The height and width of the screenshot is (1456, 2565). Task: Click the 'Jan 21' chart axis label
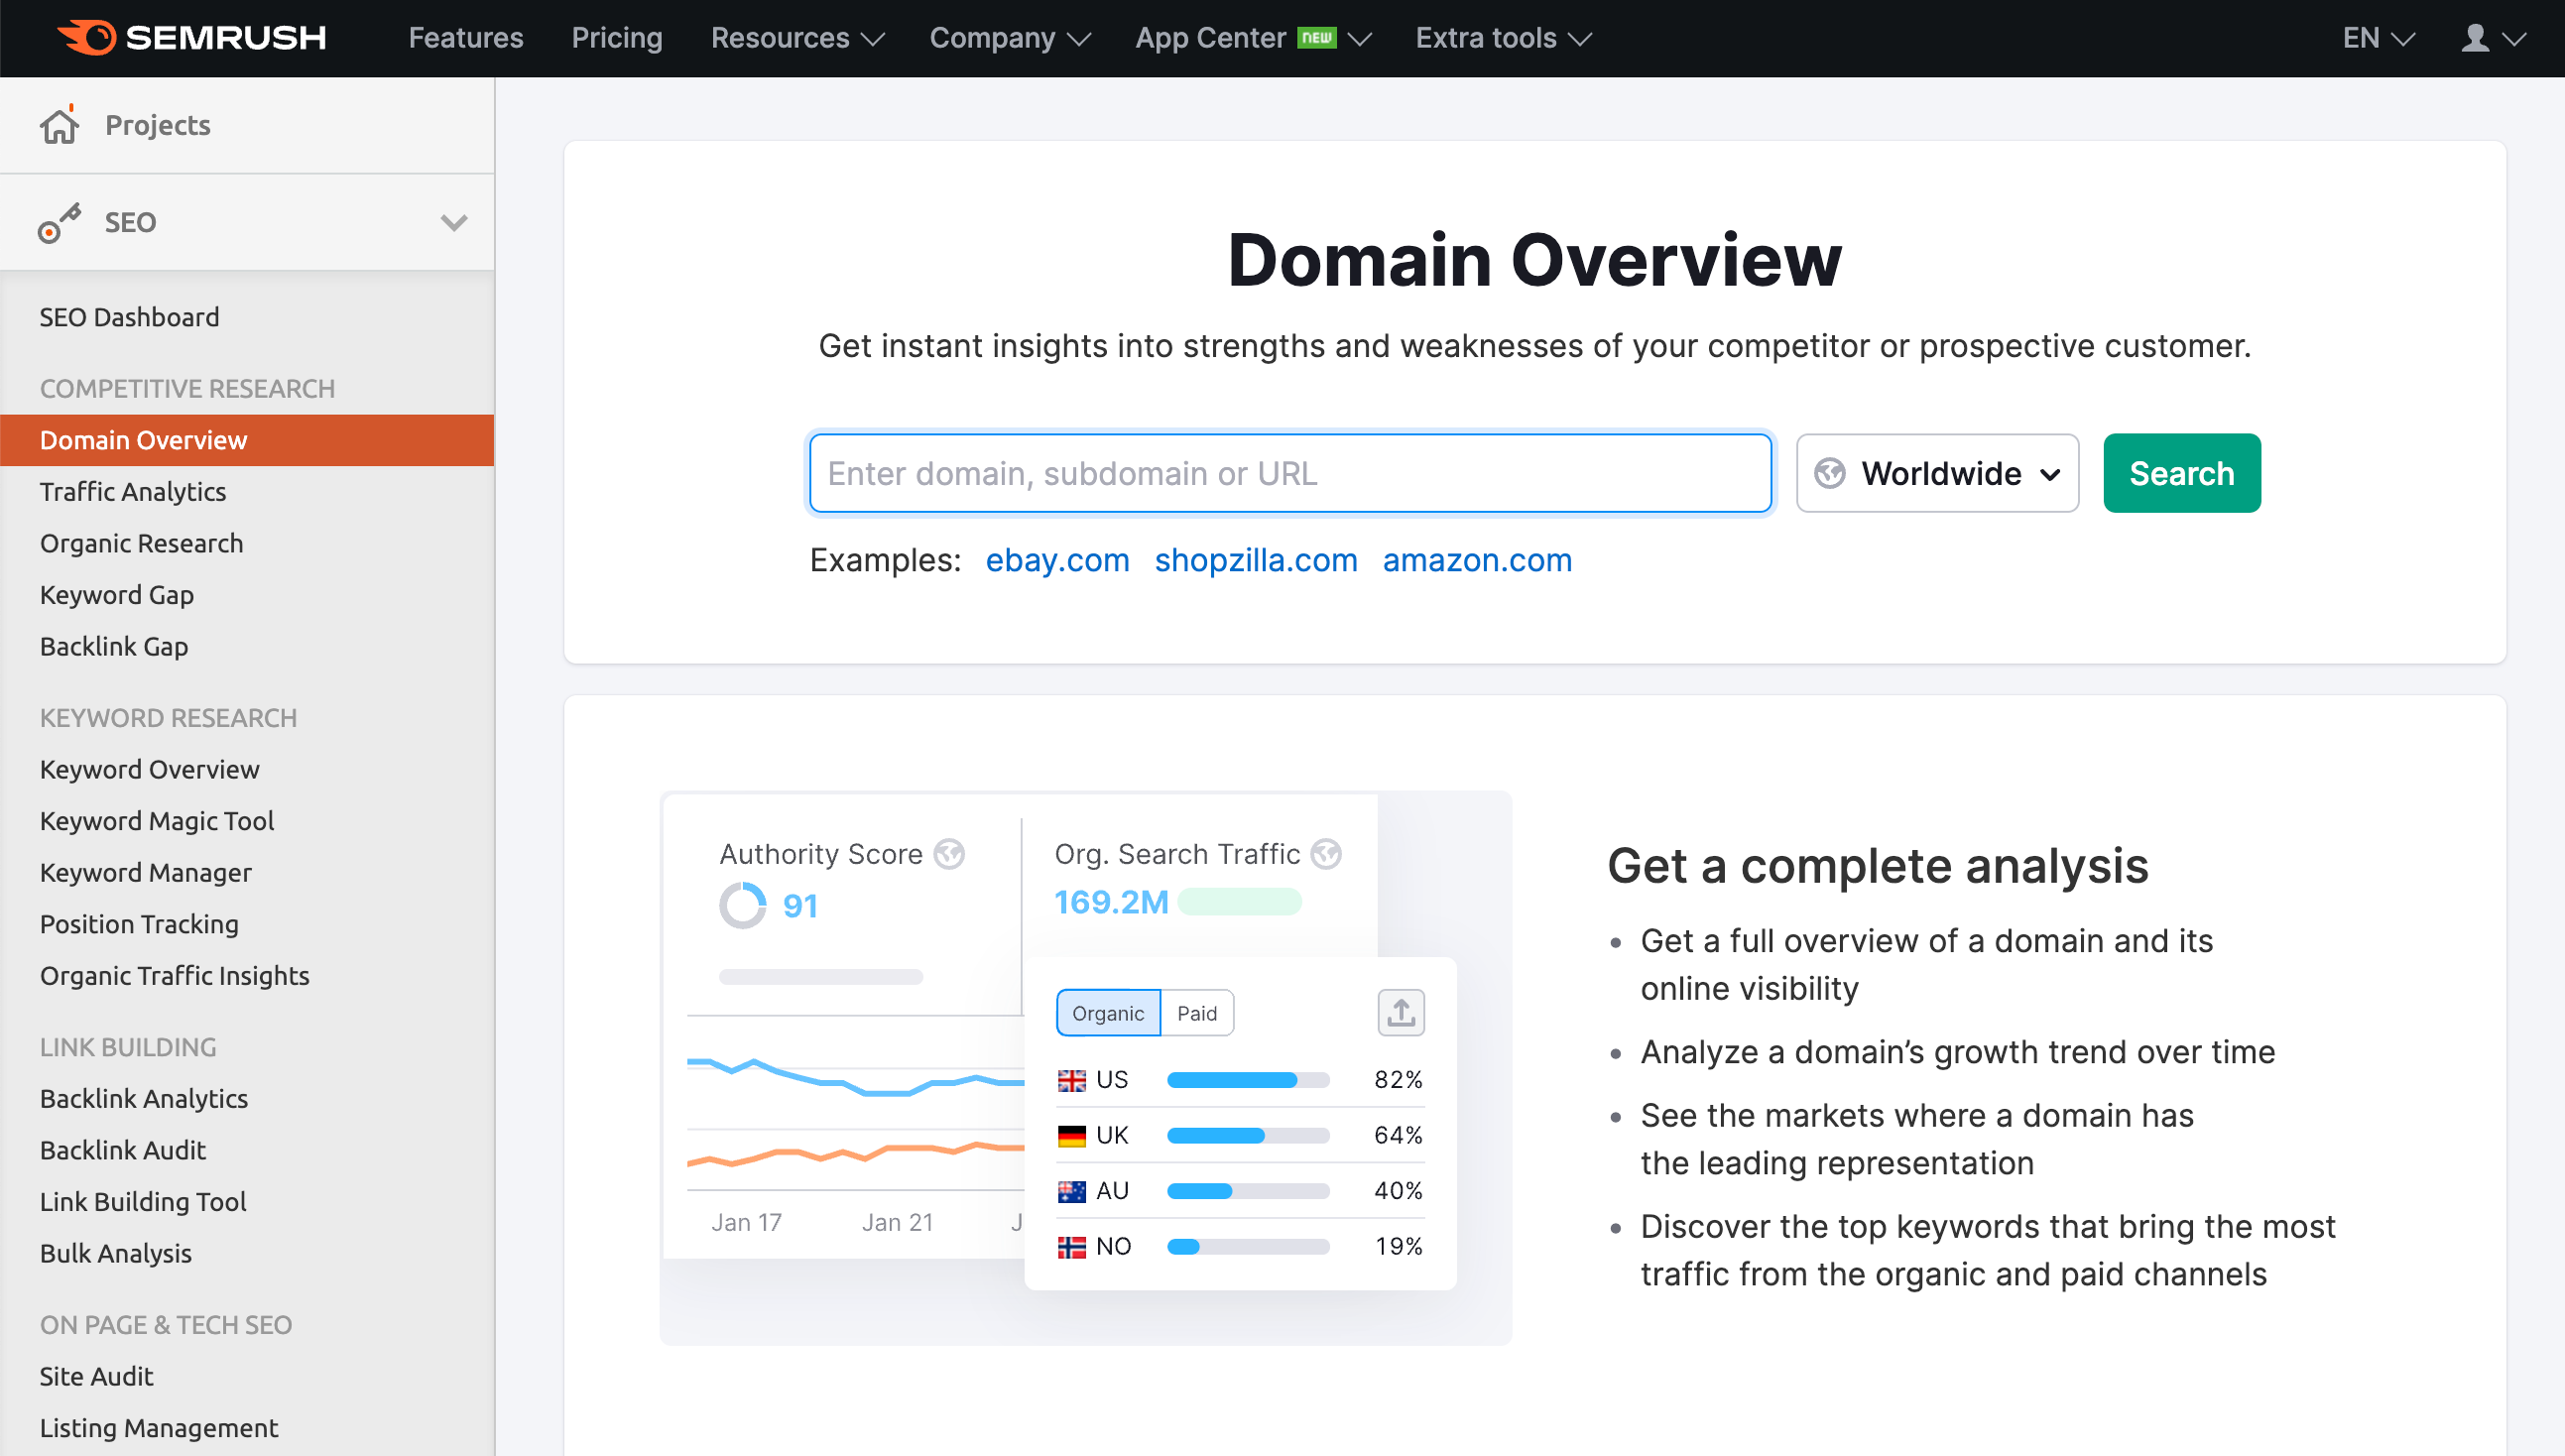(x=897, y=1223)
